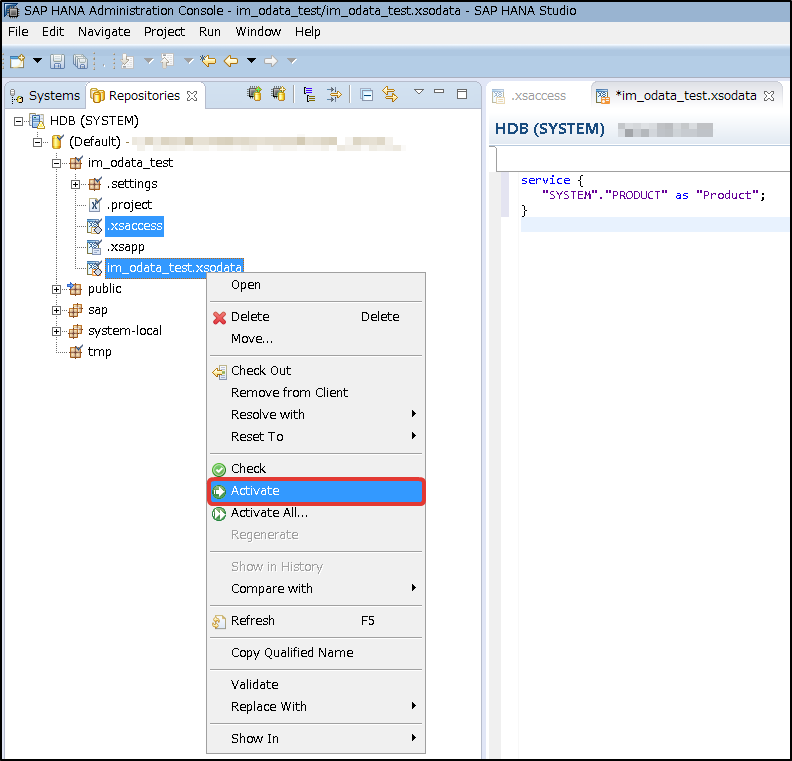This screenshot has height=761, width=792.
Task: Open the Previous Annotation dropdown arrow
Action: [188, 61]
